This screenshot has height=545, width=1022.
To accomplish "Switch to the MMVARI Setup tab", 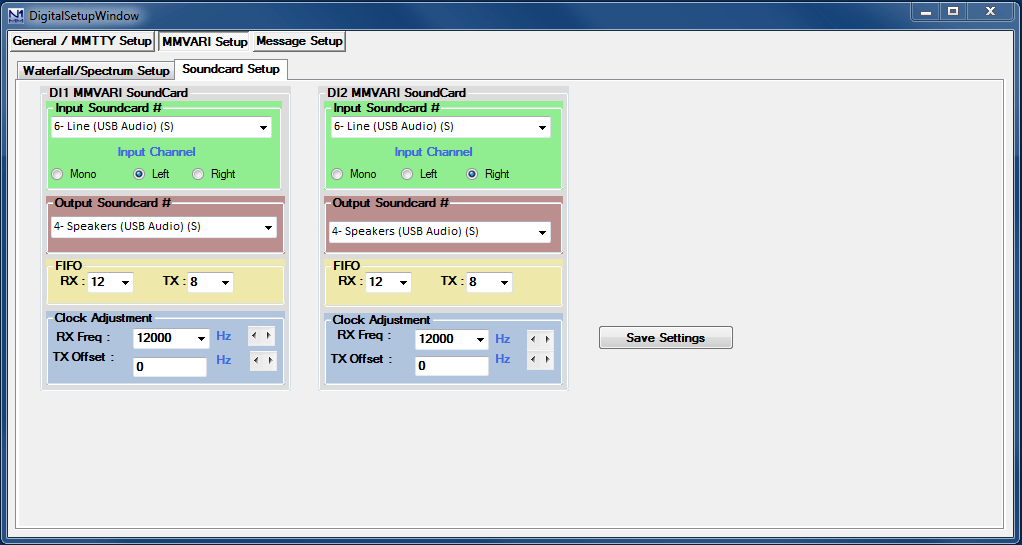I will coord(205,42).
